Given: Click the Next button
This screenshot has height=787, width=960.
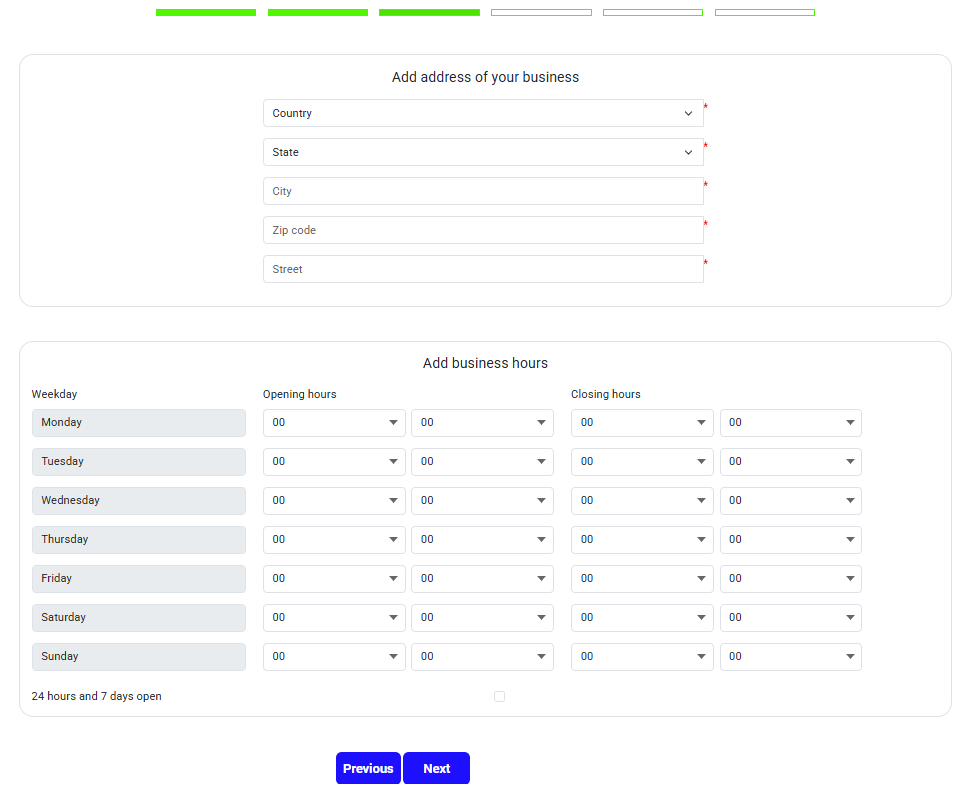Looking at the screenshot, I should (x=436, y=768).
